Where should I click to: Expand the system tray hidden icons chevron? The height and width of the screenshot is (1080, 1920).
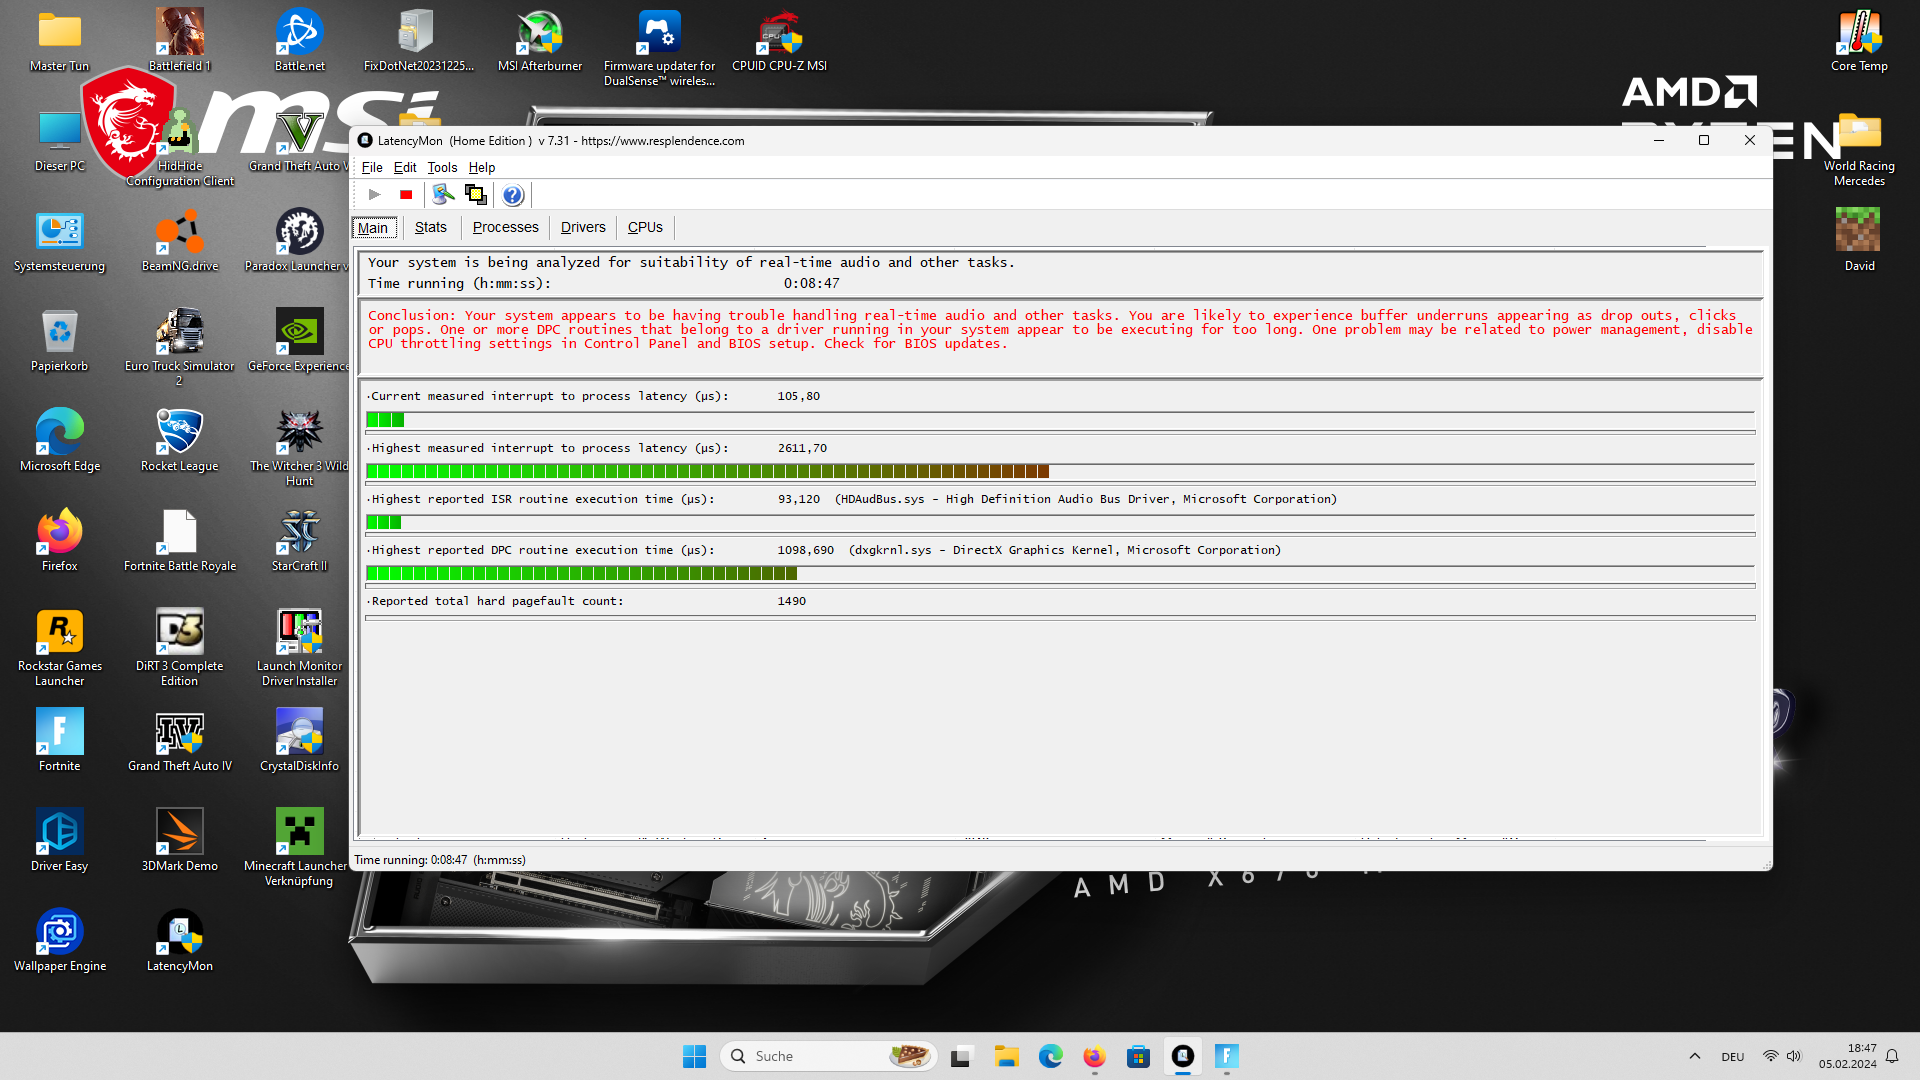[1694, 1056]
